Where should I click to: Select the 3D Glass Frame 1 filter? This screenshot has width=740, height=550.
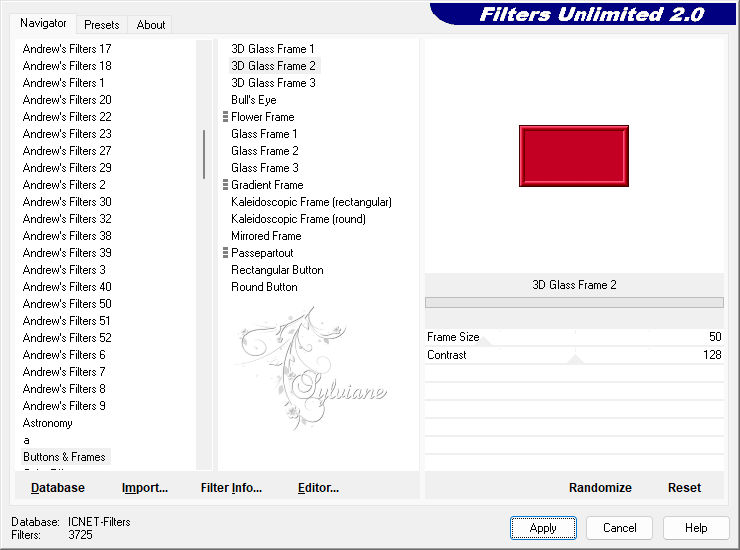pyautogui.click(x=272, y=49)
